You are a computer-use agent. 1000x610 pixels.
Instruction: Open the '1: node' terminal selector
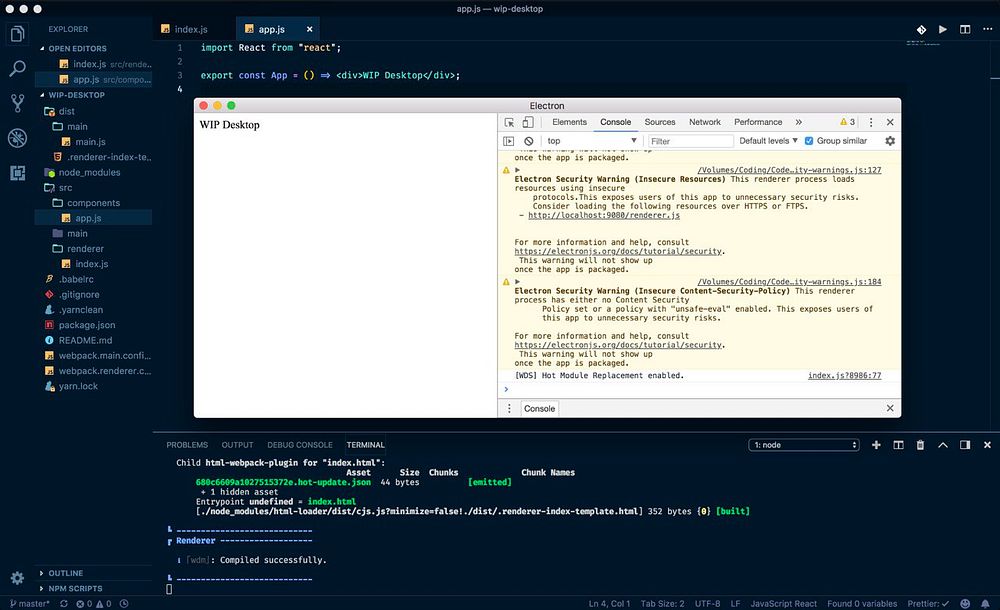(x=804, y=445)
